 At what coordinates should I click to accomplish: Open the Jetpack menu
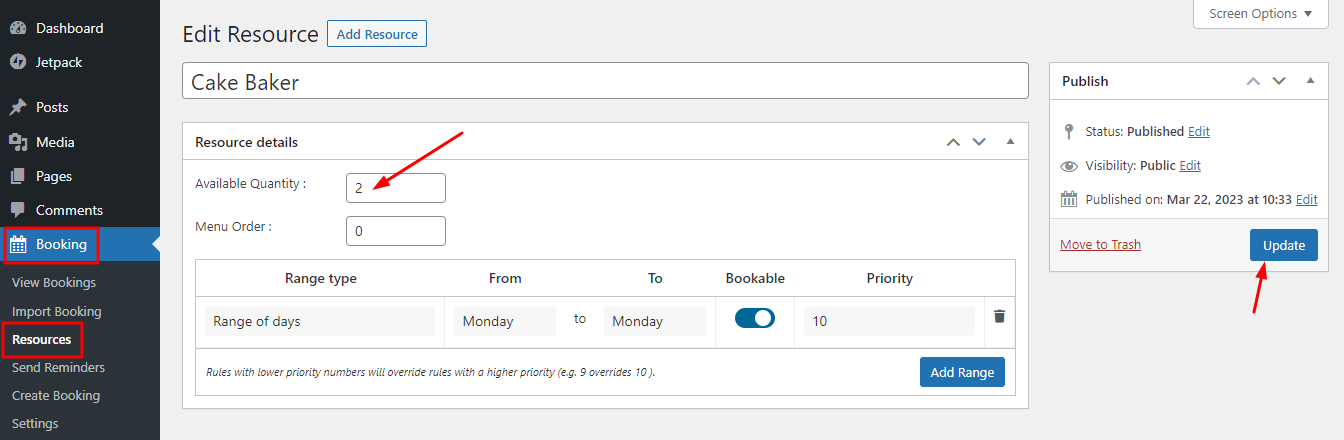(x=80, y=62)
